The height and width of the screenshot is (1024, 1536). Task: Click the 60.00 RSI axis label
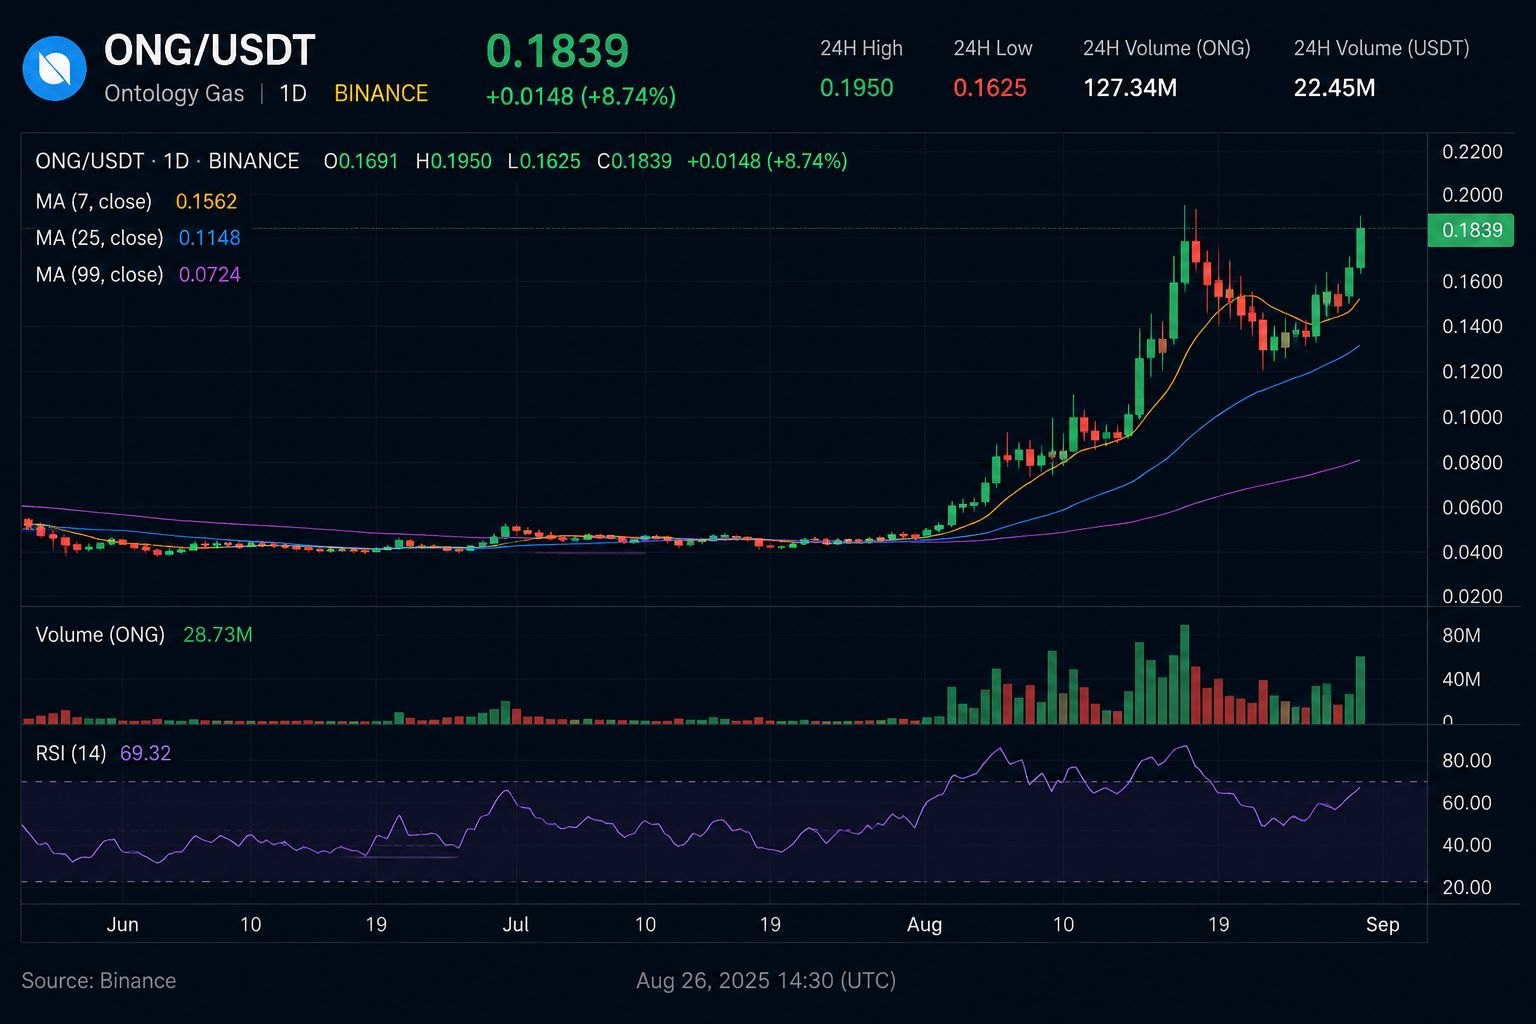pyautogui.click(x=1467, y=803)
